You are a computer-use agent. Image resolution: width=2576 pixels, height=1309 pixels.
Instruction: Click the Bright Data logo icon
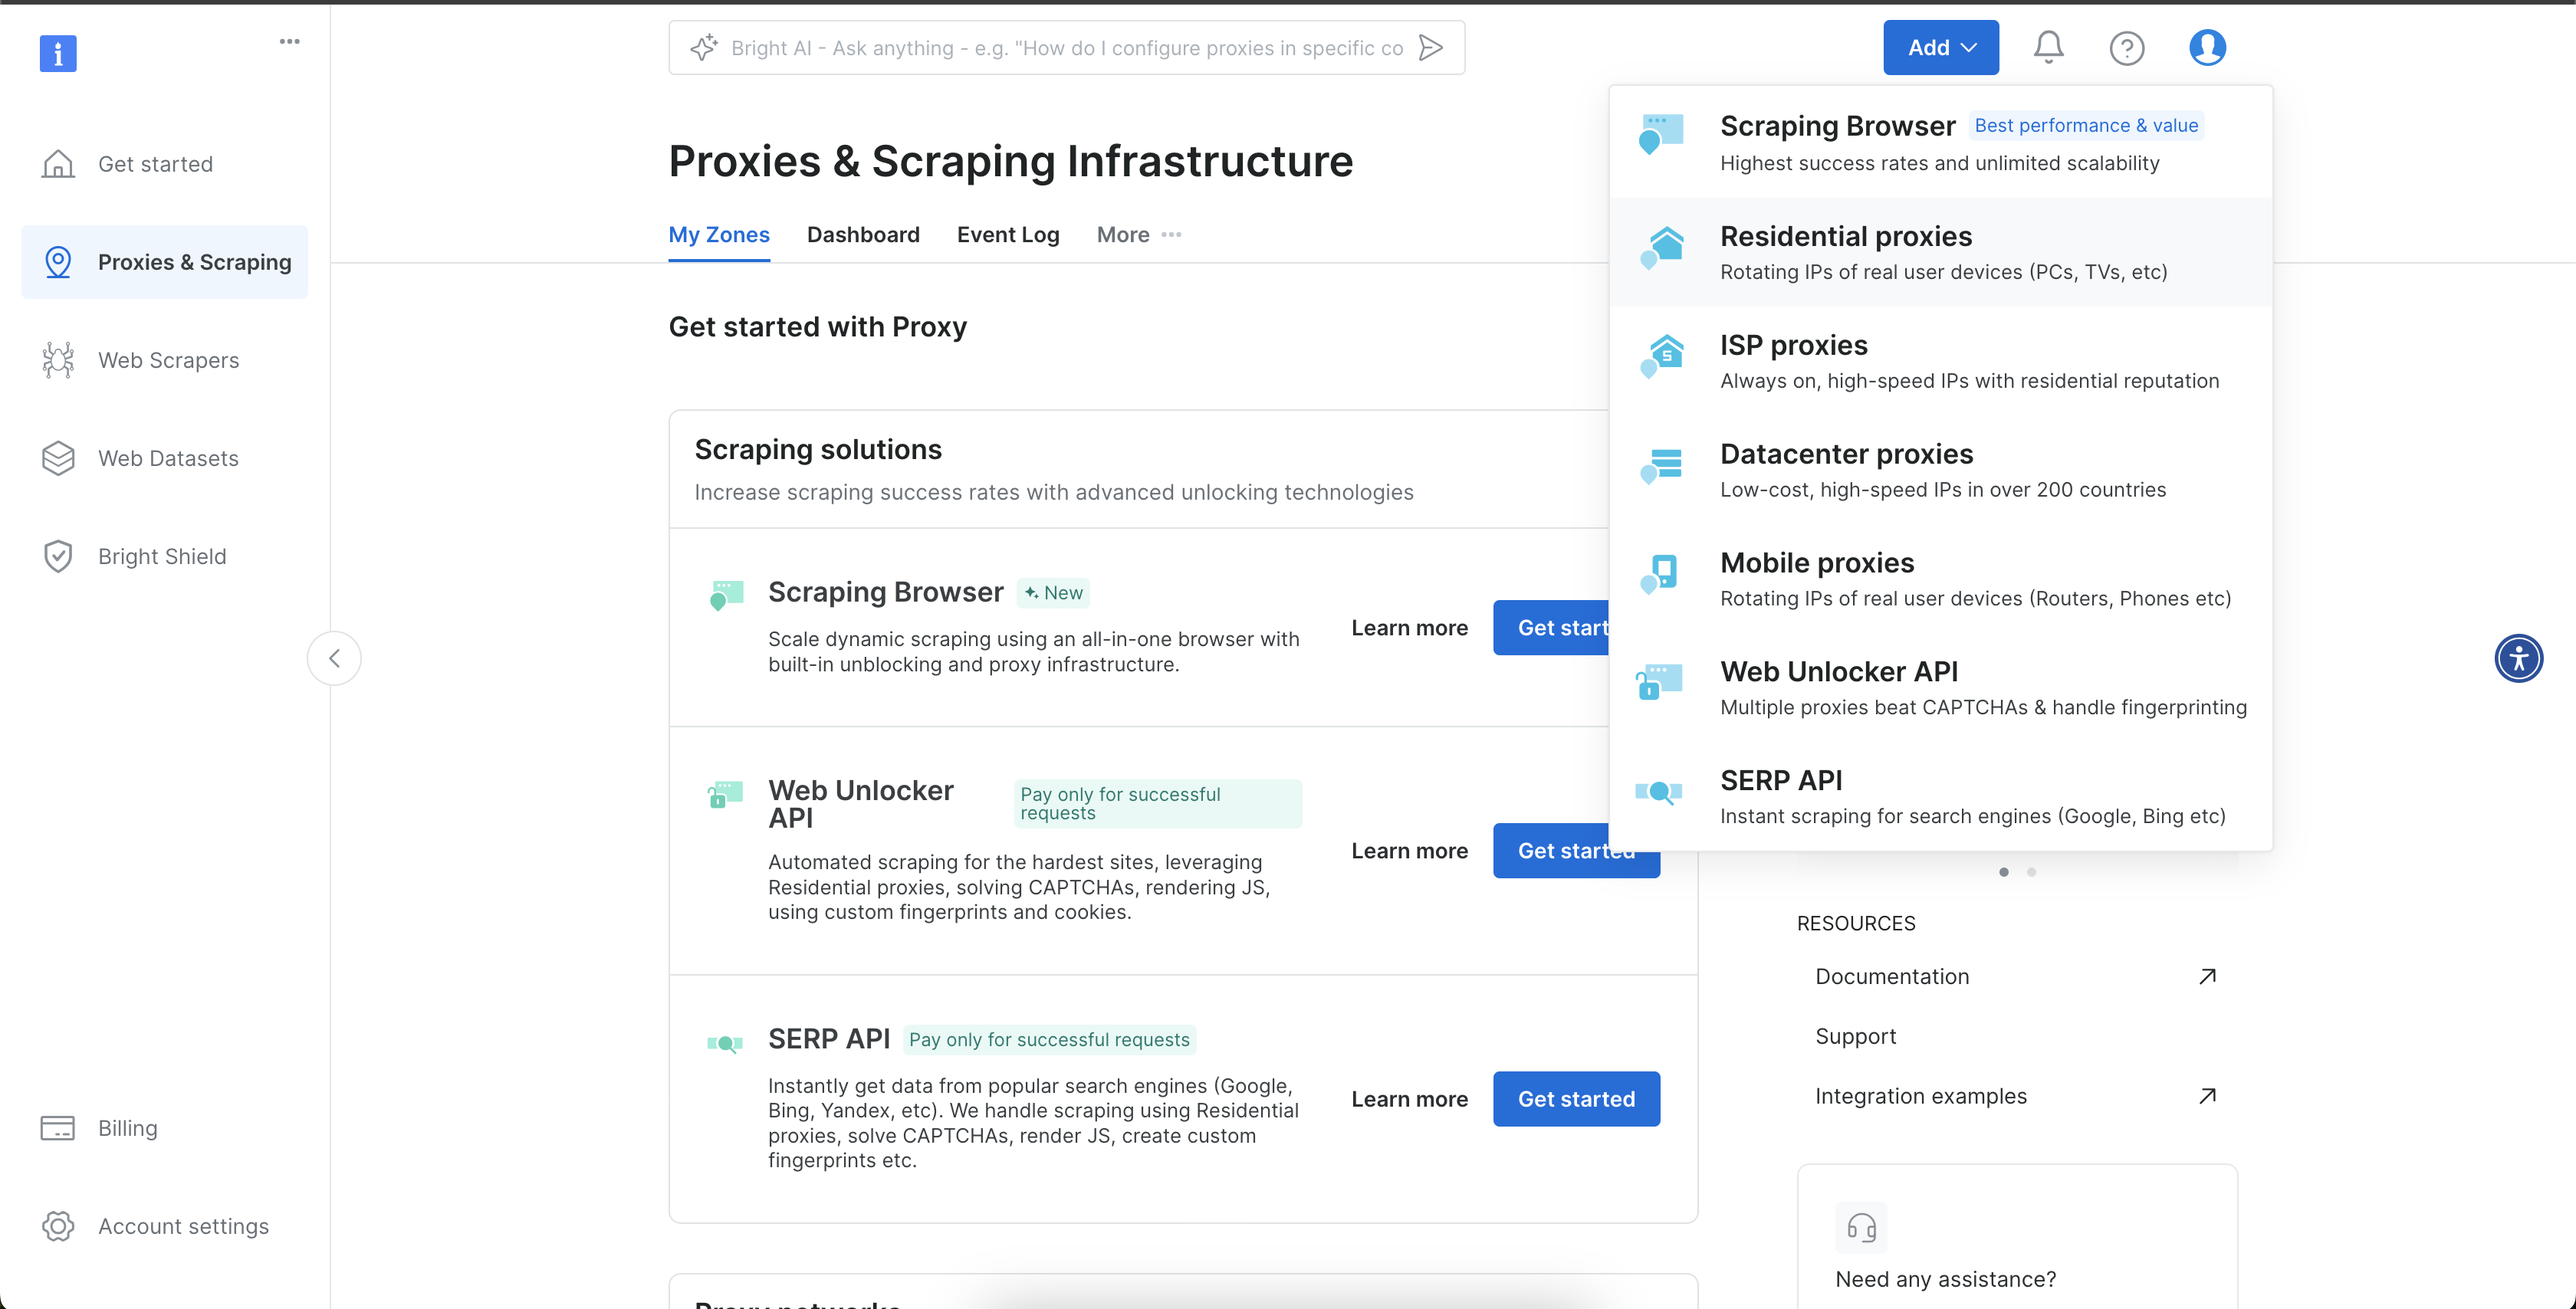point(57,53)
